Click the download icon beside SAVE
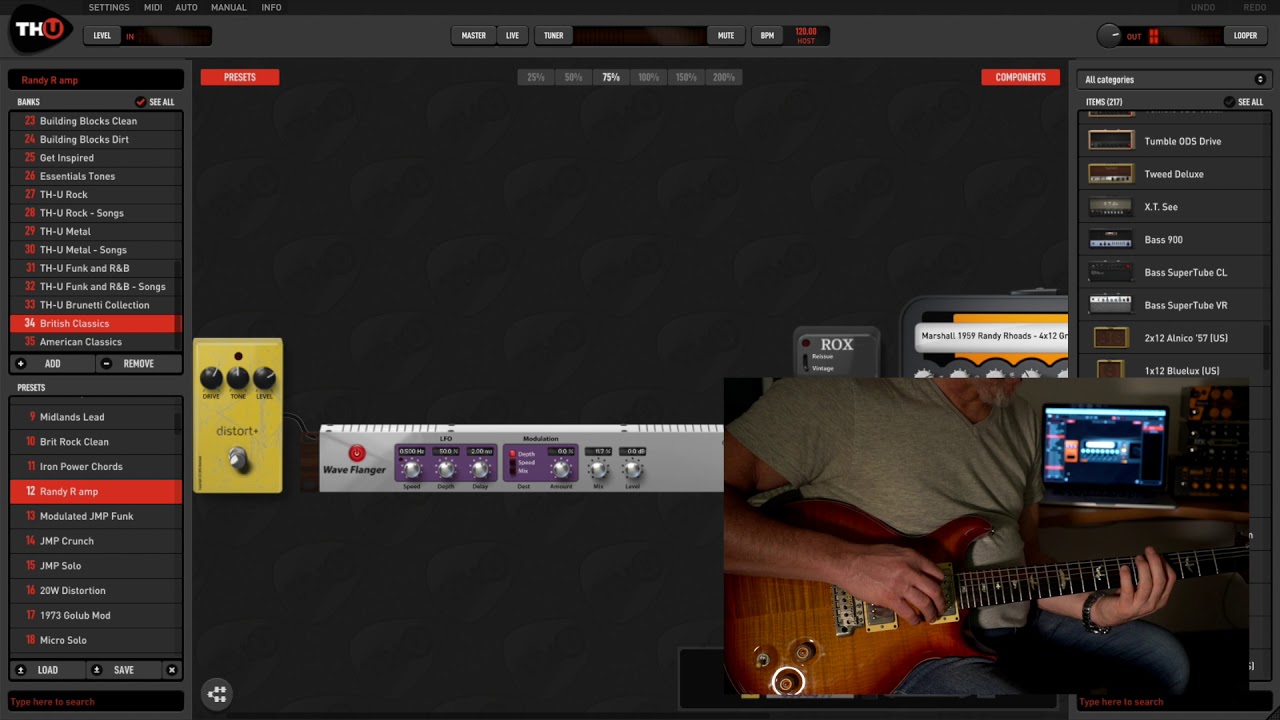Viewport: 1280px width, 720px height. point(97,670)
